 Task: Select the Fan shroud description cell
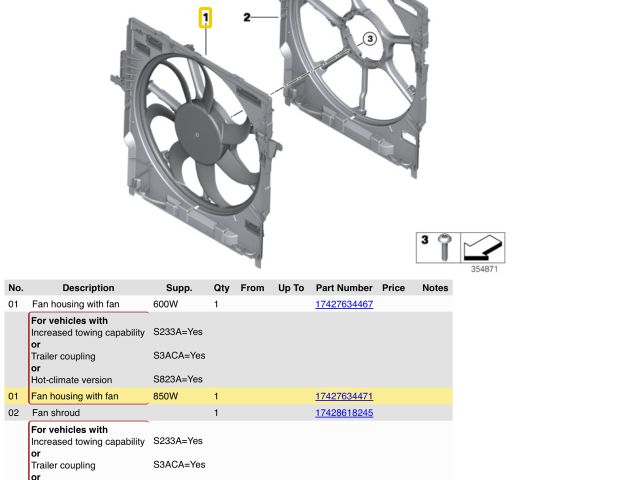coord(55,413)
